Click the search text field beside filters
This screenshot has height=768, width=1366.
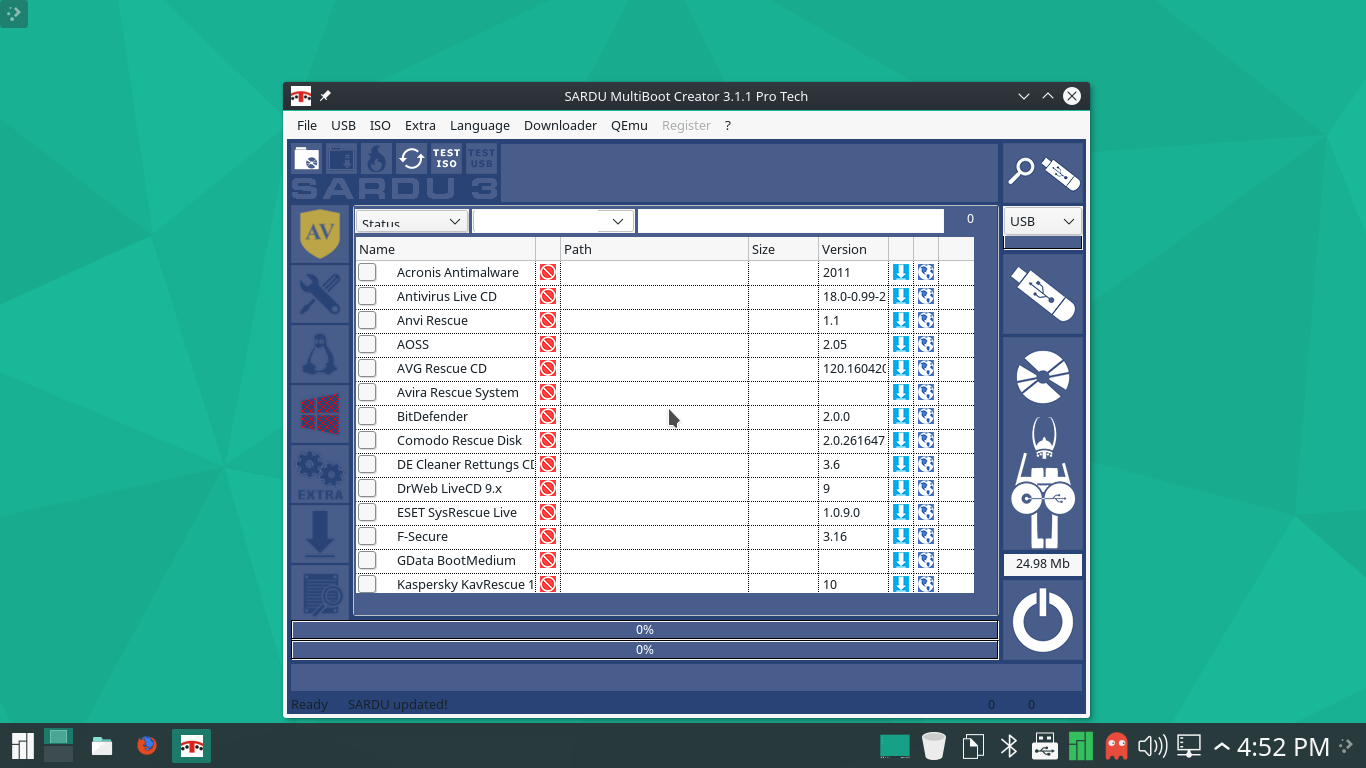(790, 221)
